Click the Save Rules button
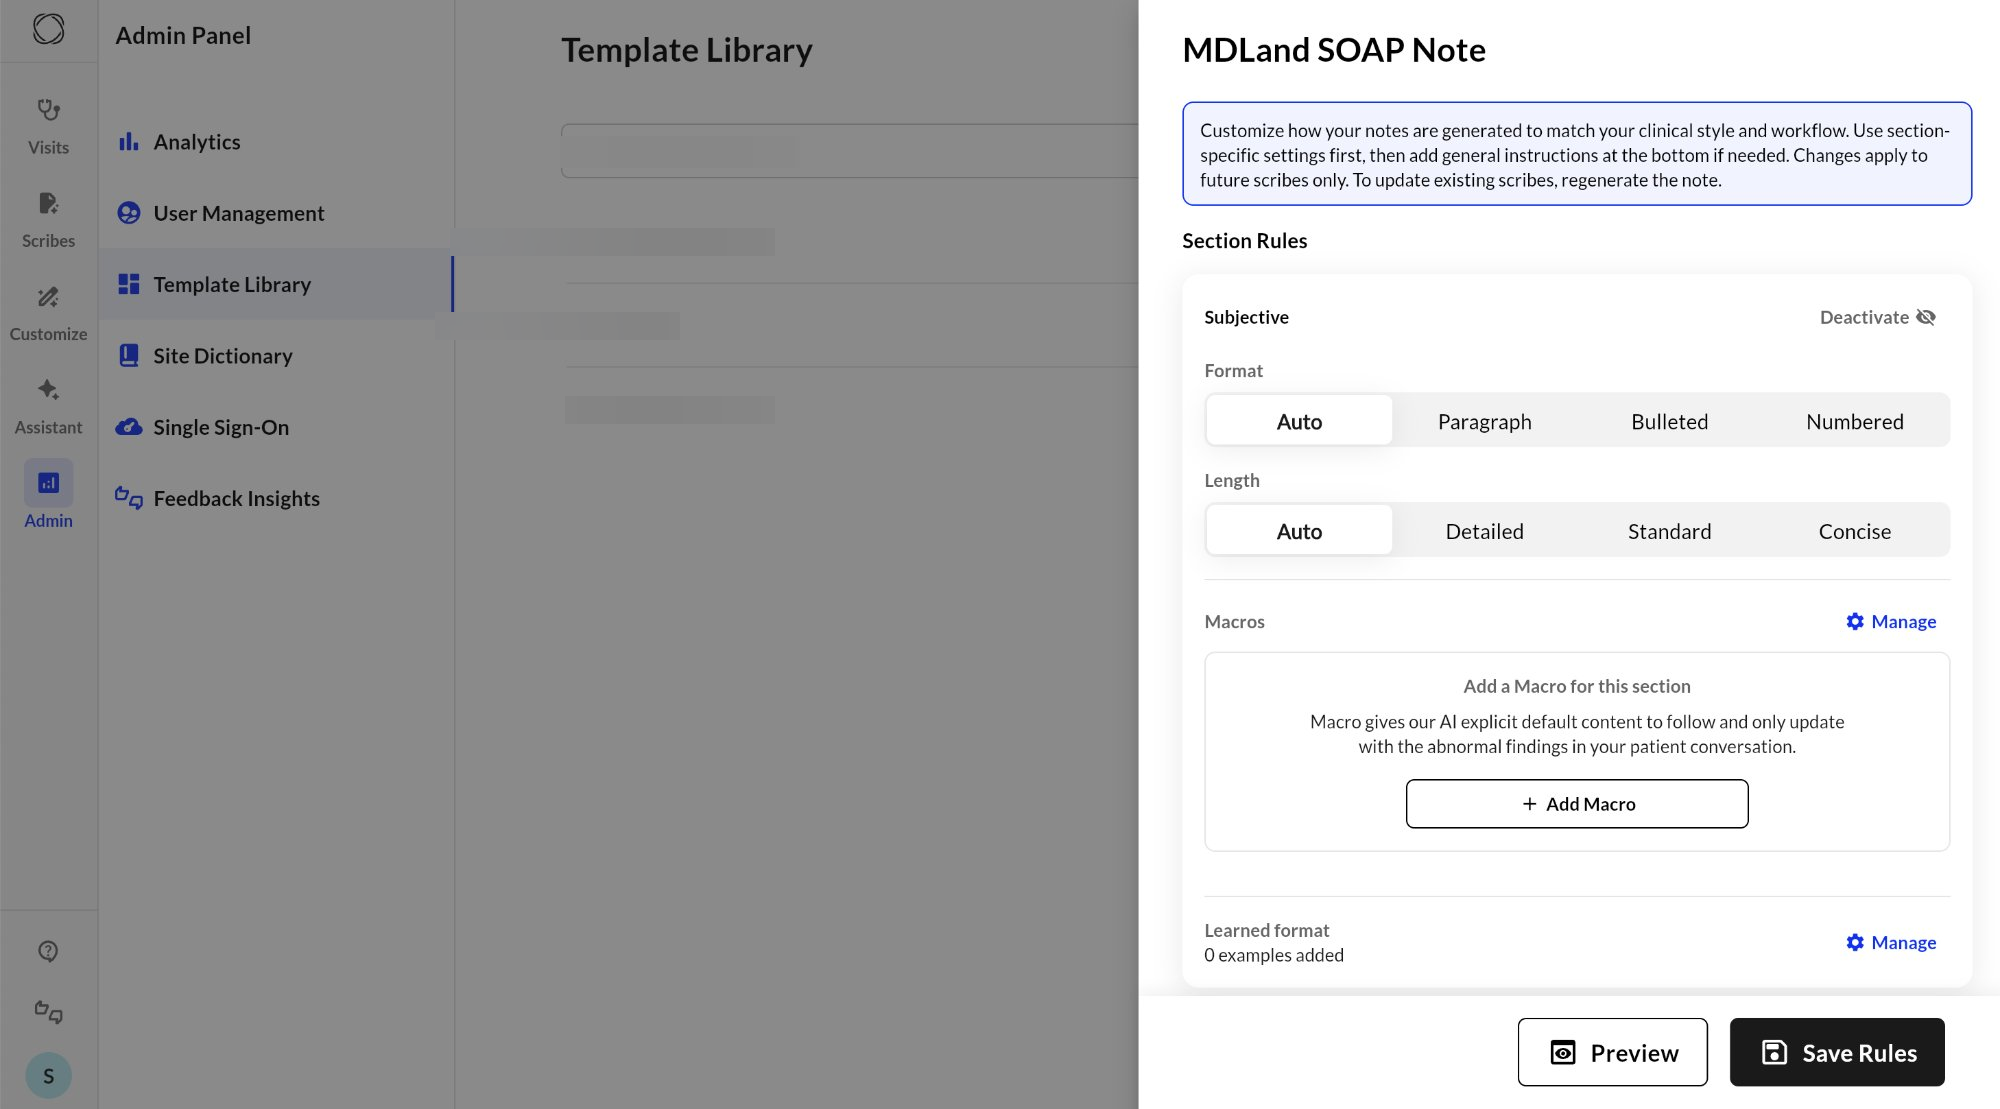The image size is (2000, 1109). [1837, 1052]
